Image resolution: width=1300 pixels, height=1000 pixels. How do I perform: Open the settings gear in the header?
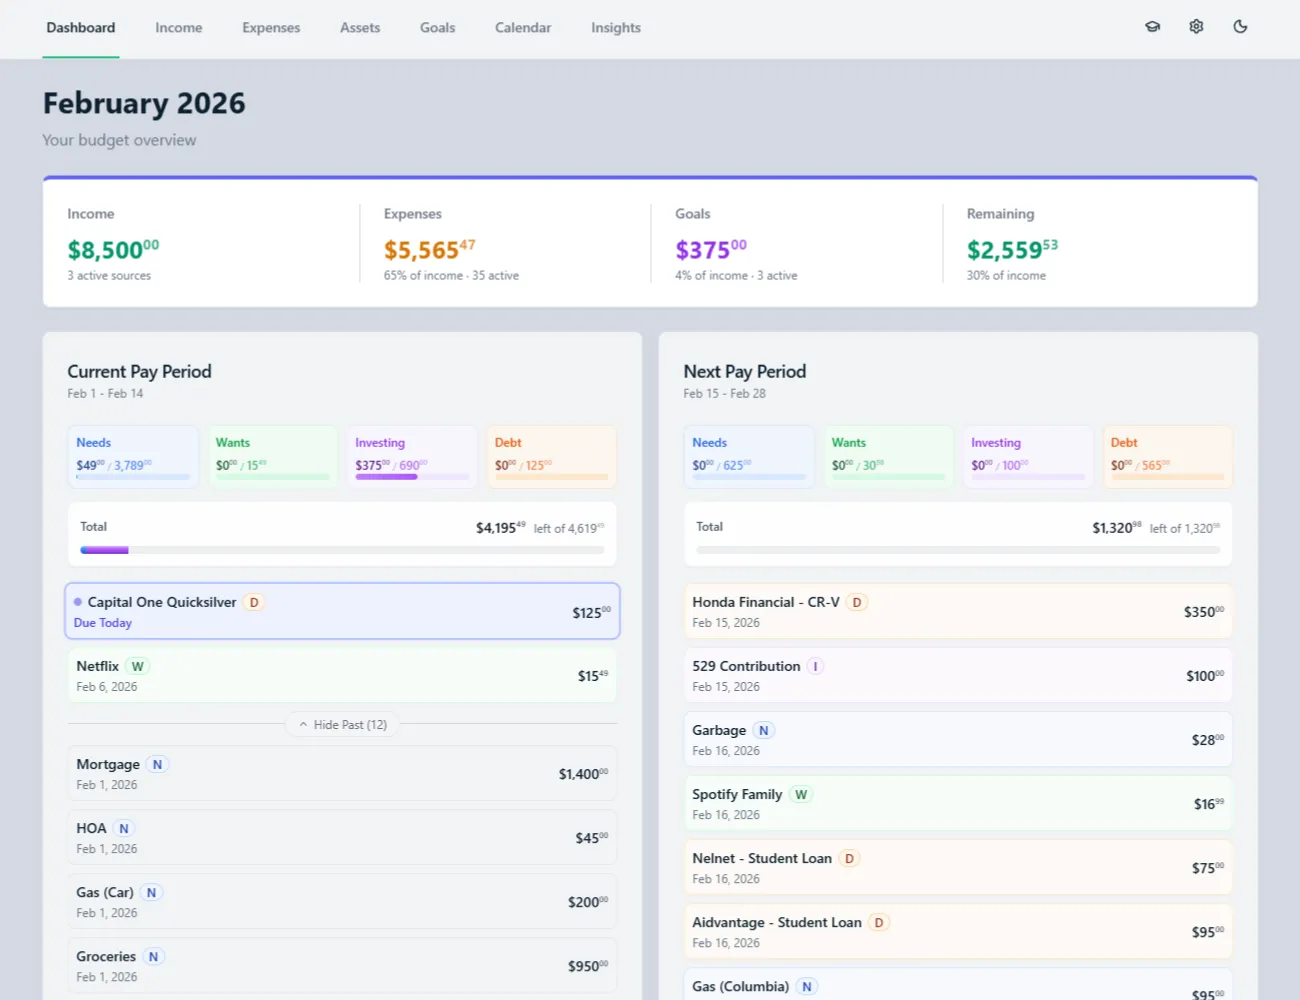click(x=1196, y=27)
